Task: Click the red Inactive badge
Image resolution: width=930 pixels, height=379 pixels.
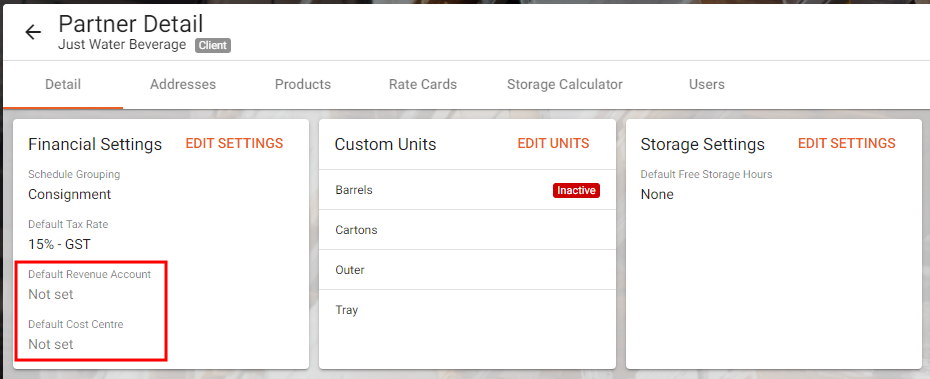Action: [577, 190]
